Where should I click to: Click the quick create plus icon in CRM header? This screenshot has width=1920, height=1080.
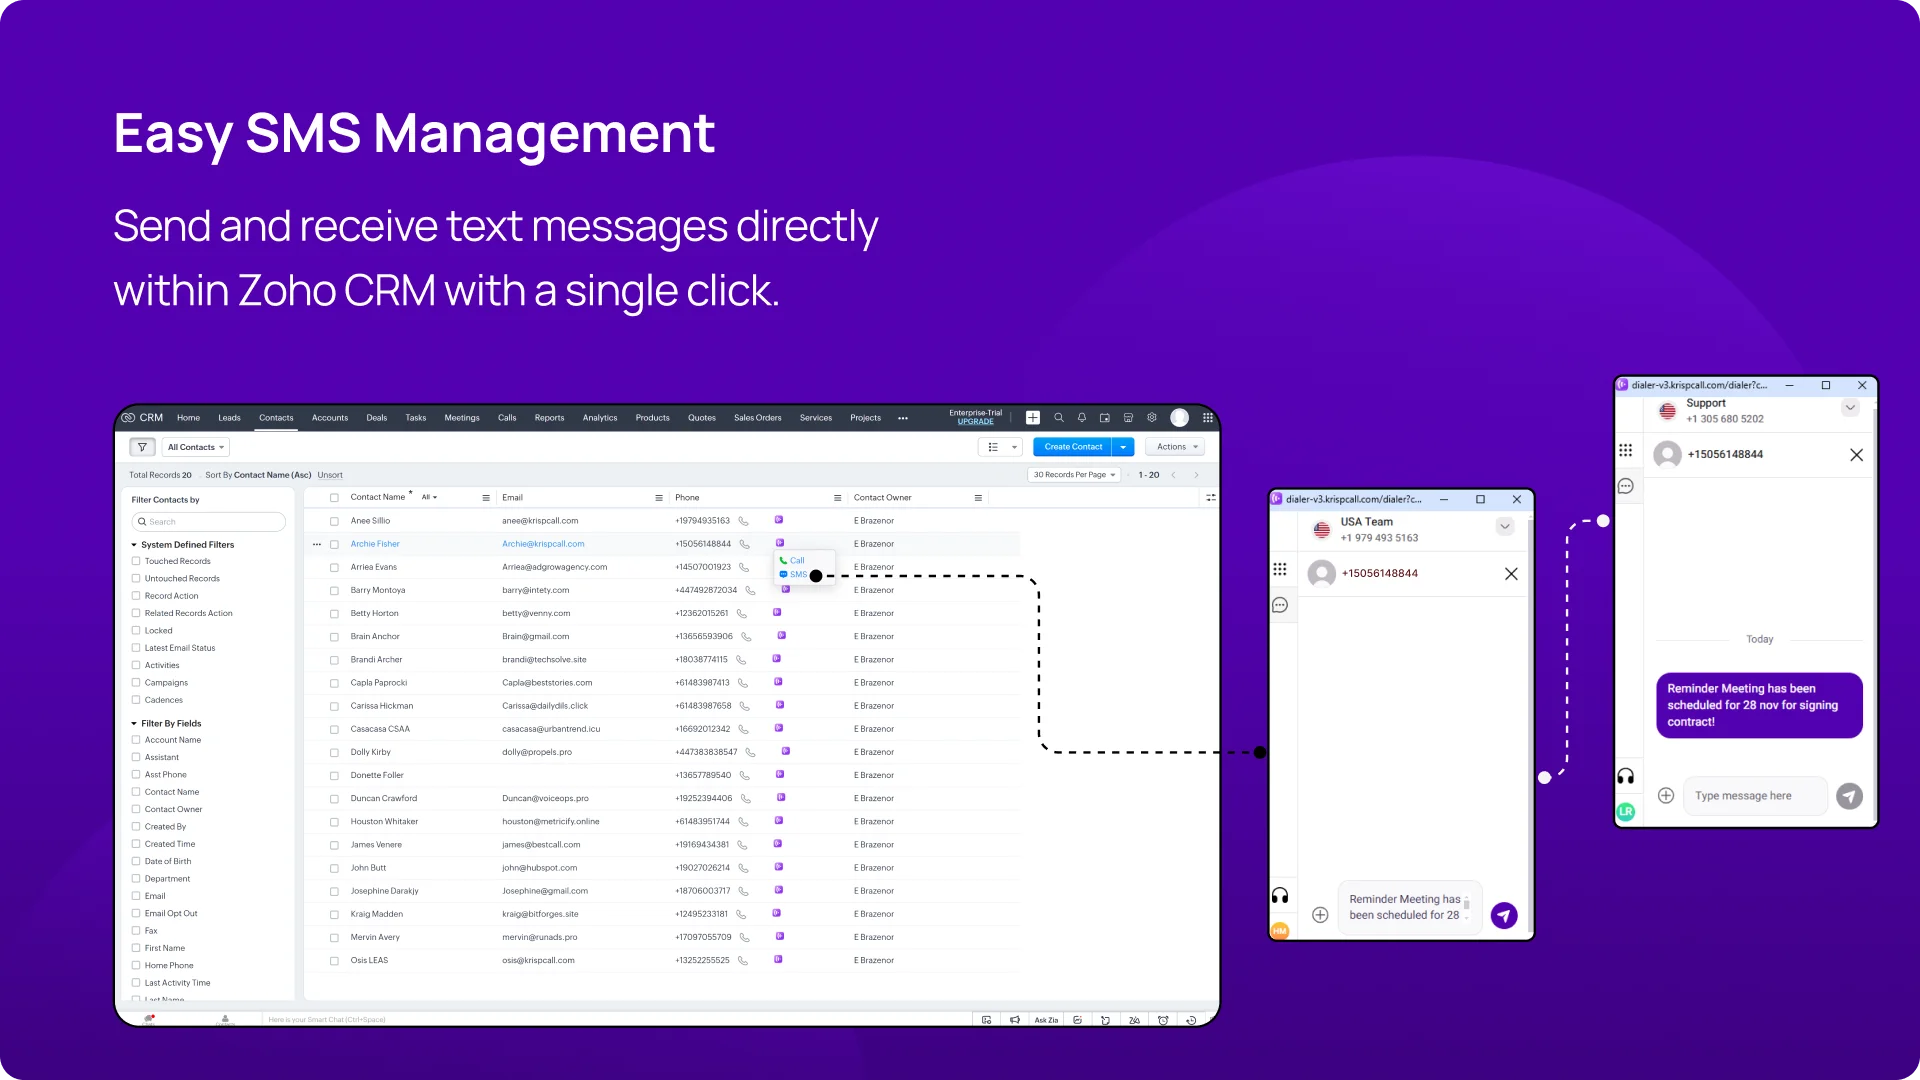(1033, 418)
